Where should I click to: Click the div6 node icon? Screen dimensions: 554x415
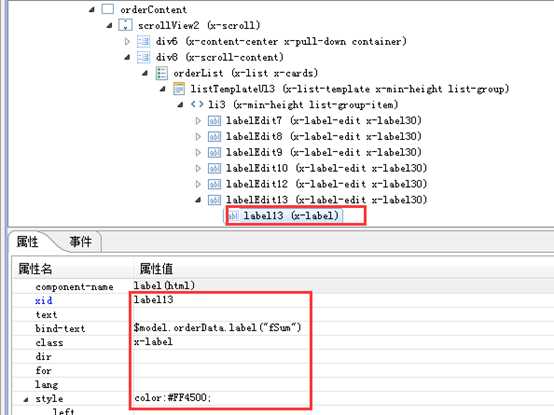[x=143, y=41]
